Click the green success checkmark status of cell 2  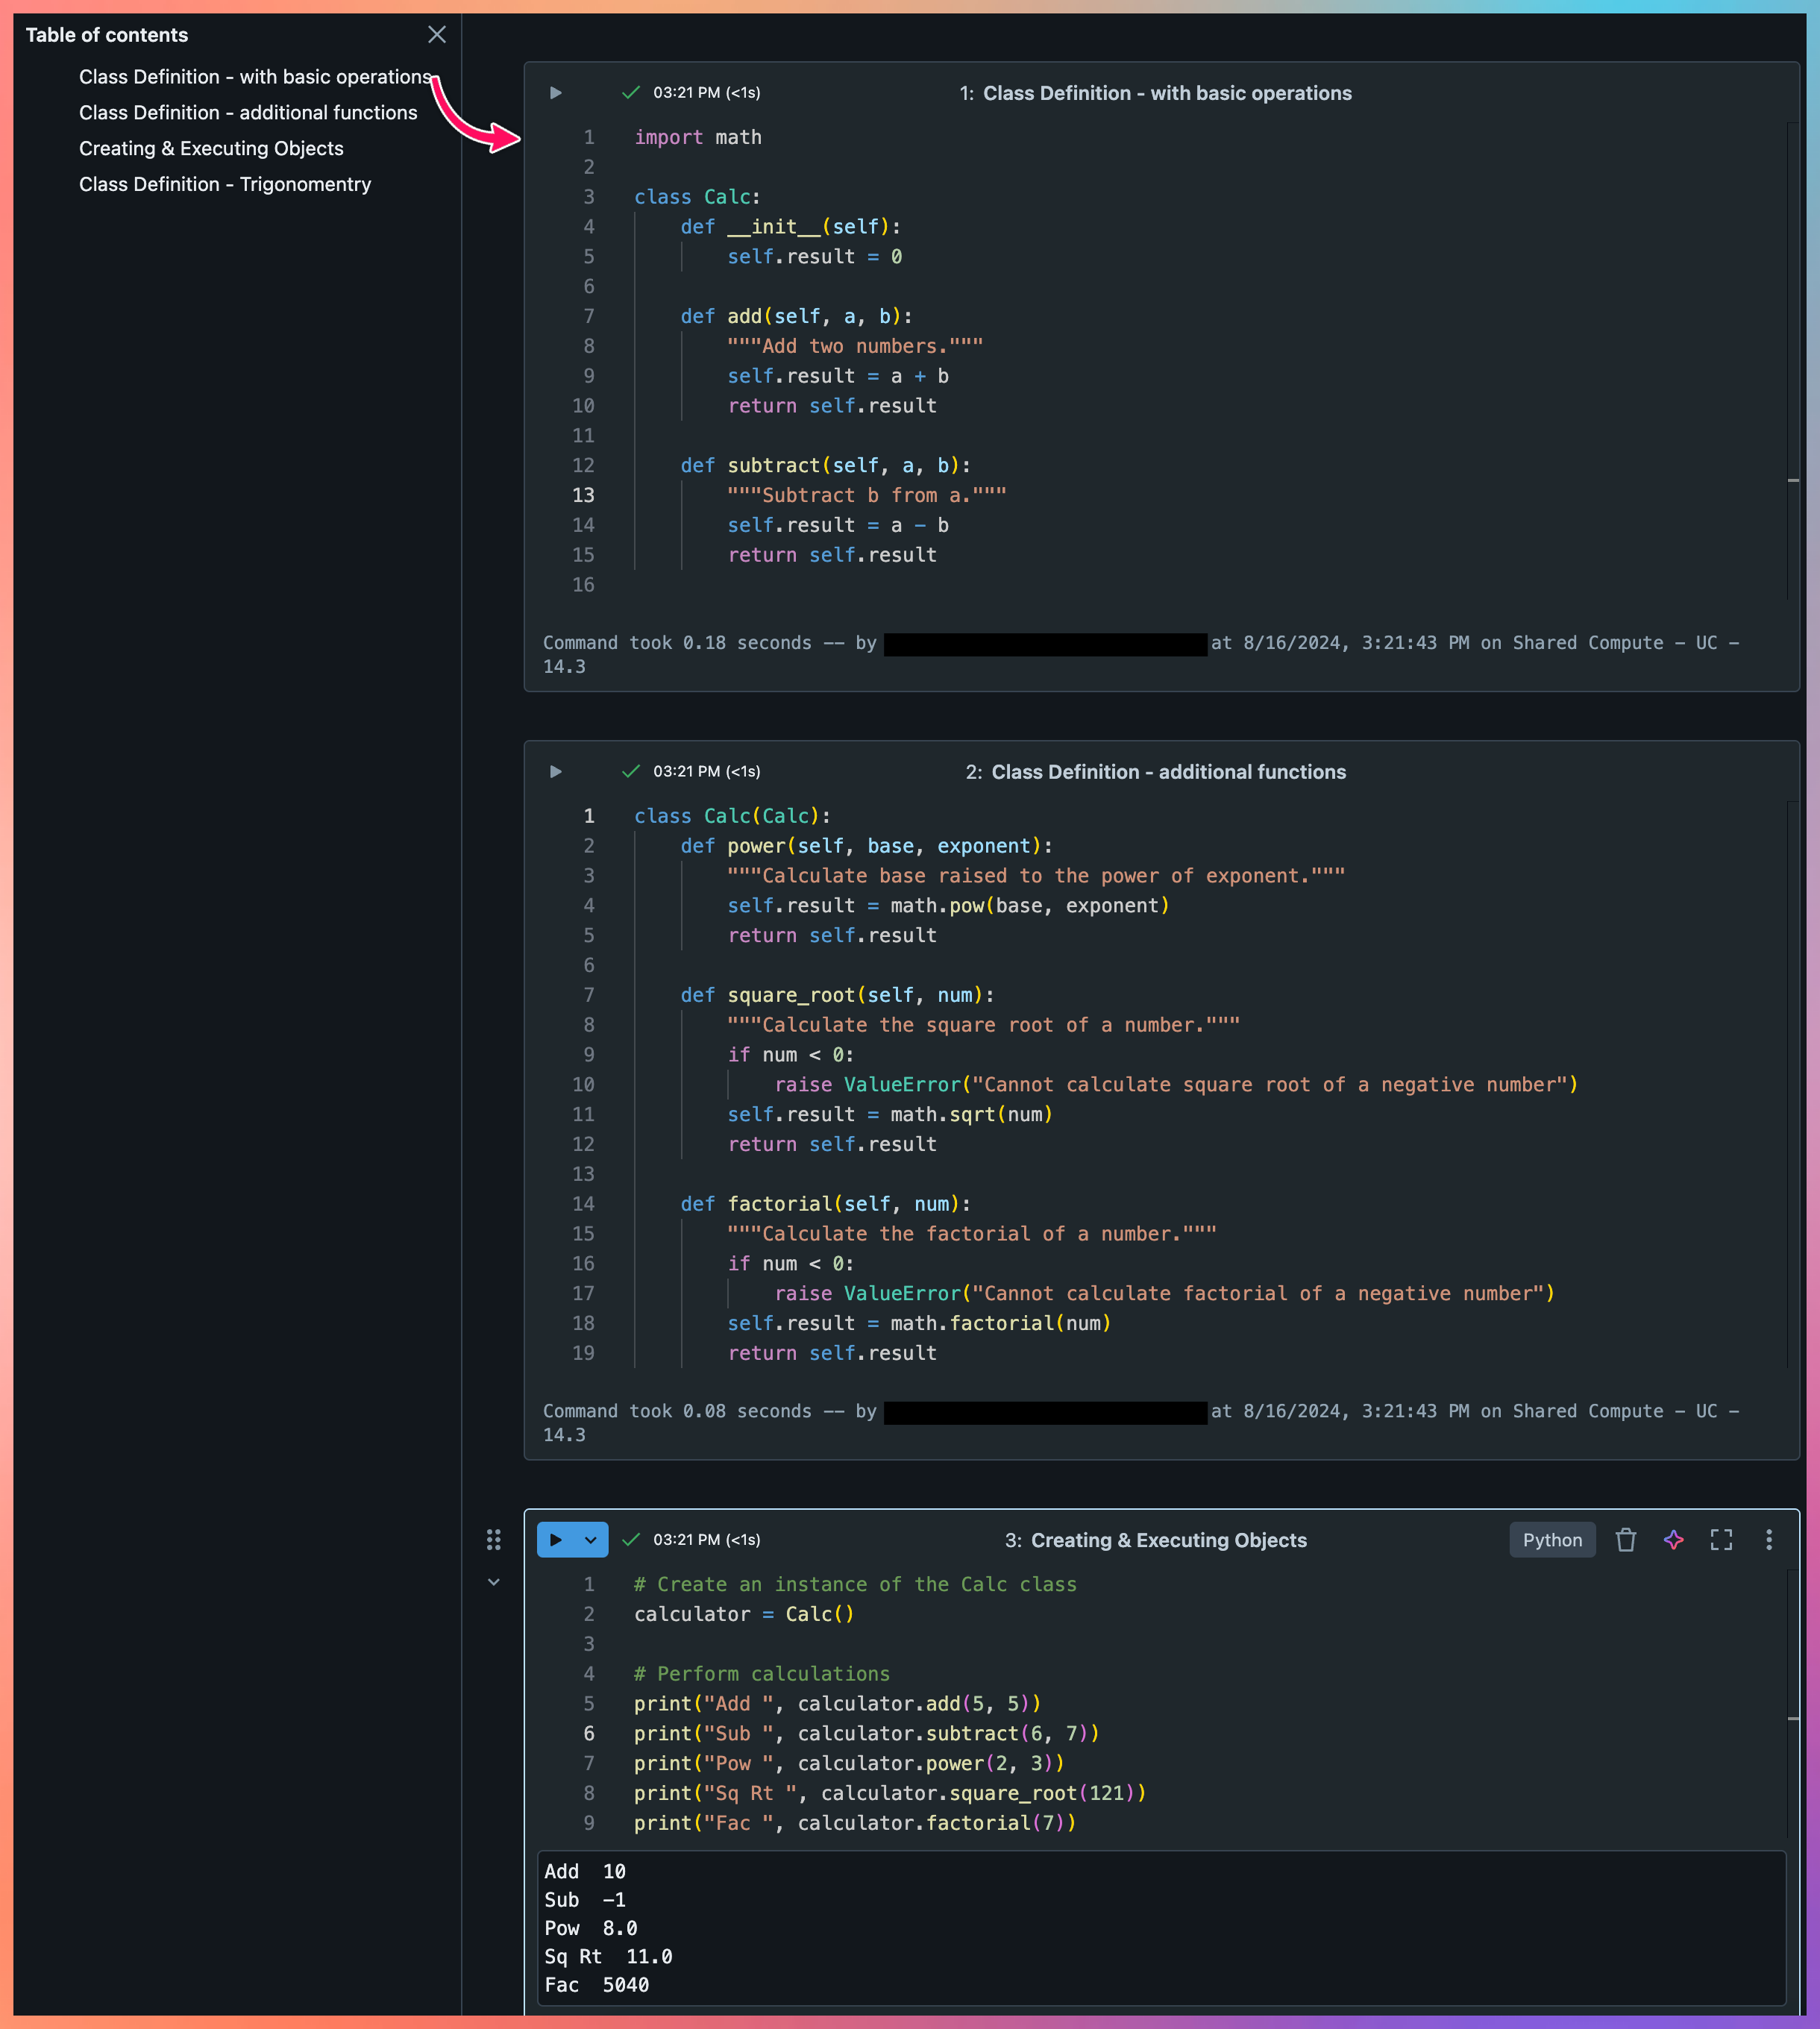tap(631, 772)
